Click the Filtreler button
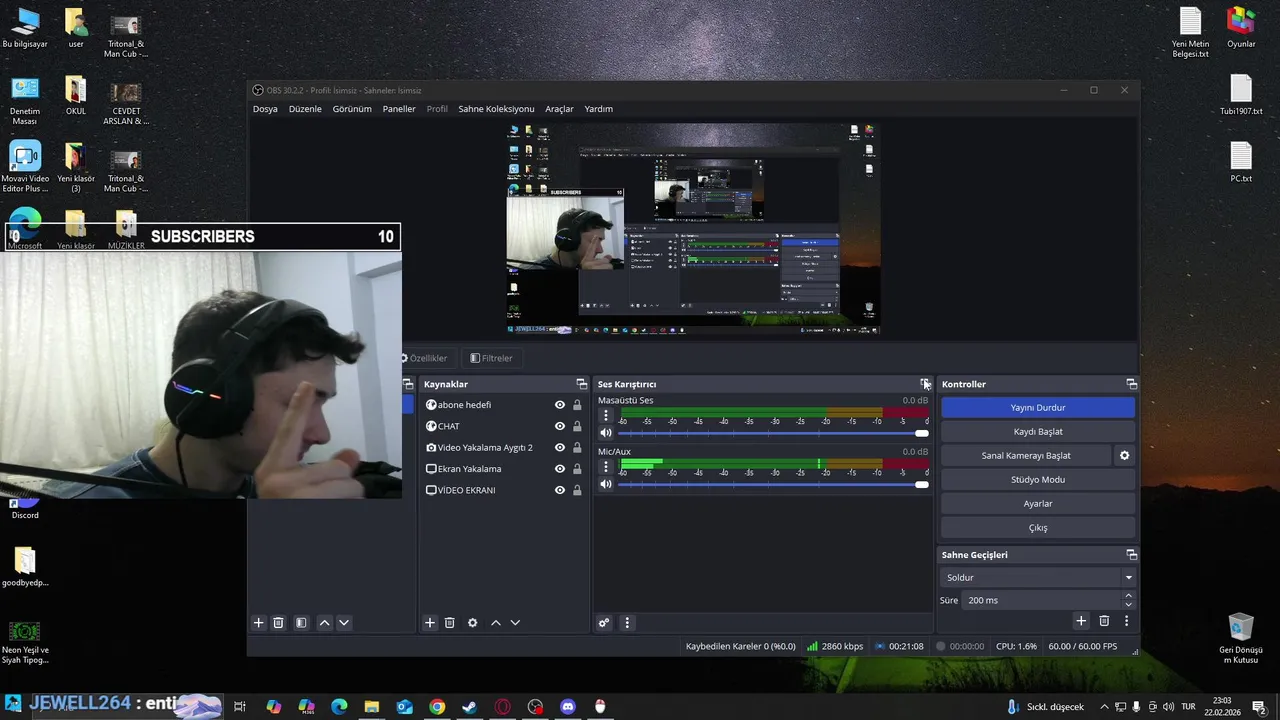Viewport: 1280px width, 720px height. click(x=491, y=358)
